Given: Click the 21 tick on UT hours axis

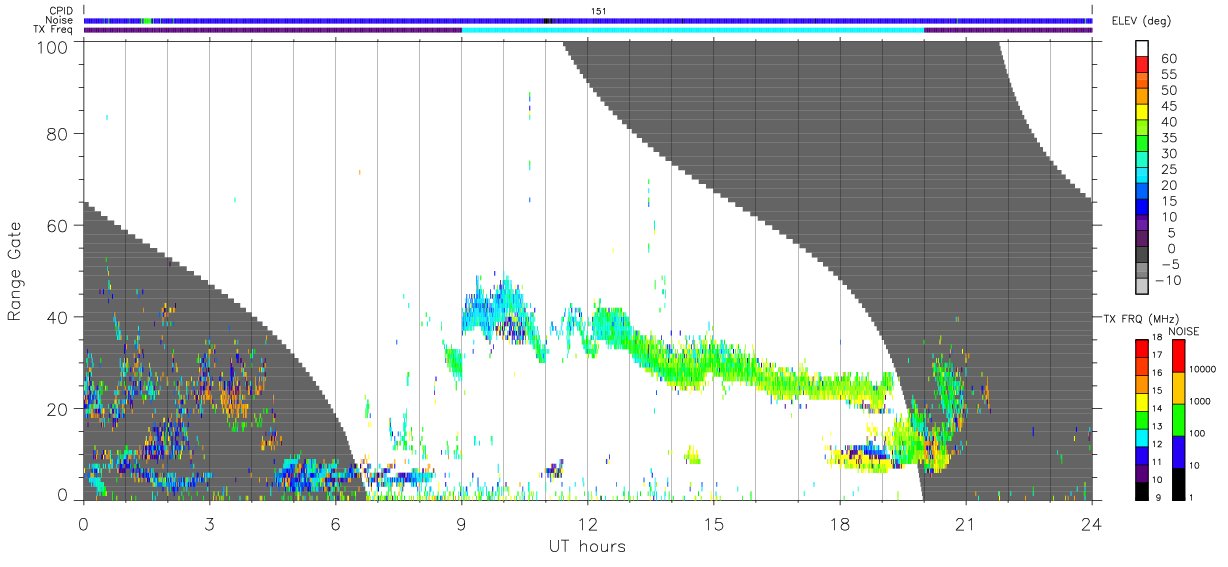Looking at the screenshot, I should click(x=965, y=524).
